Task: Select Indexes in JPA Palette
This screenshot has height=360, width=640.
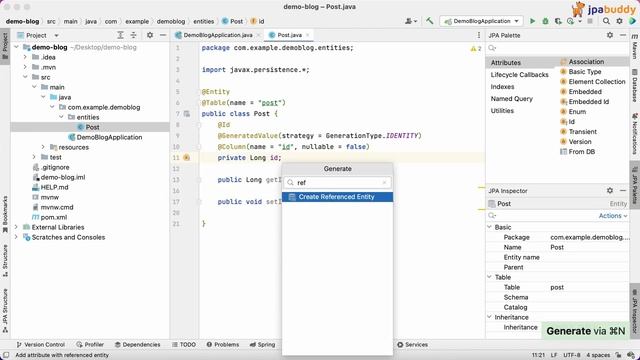Action: tap(502, 87)
